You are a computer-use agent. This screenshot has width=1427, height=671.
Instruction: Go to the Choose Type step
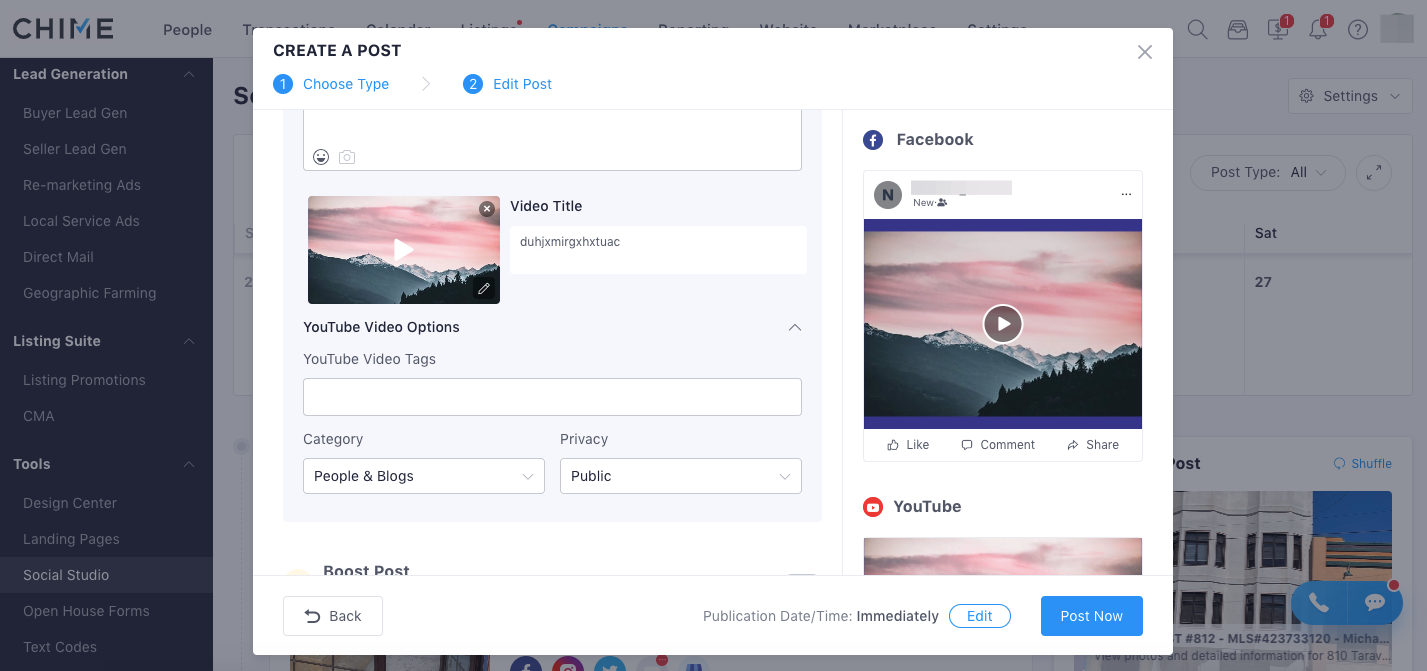click(x=331, y=84)
